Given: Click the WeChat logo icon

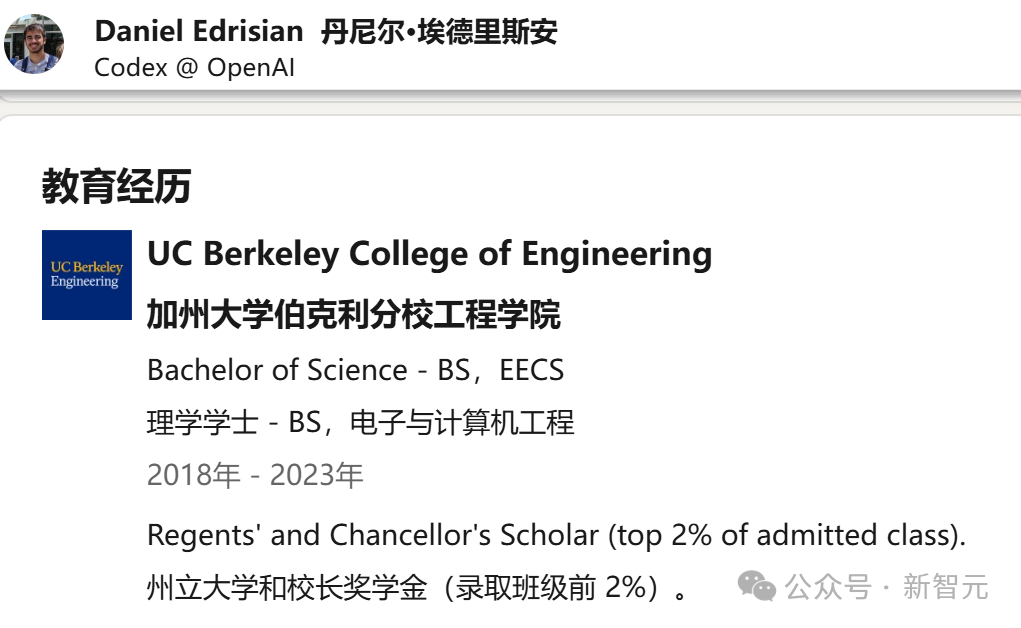Looking at the screenshot, I should pos(757,587).
